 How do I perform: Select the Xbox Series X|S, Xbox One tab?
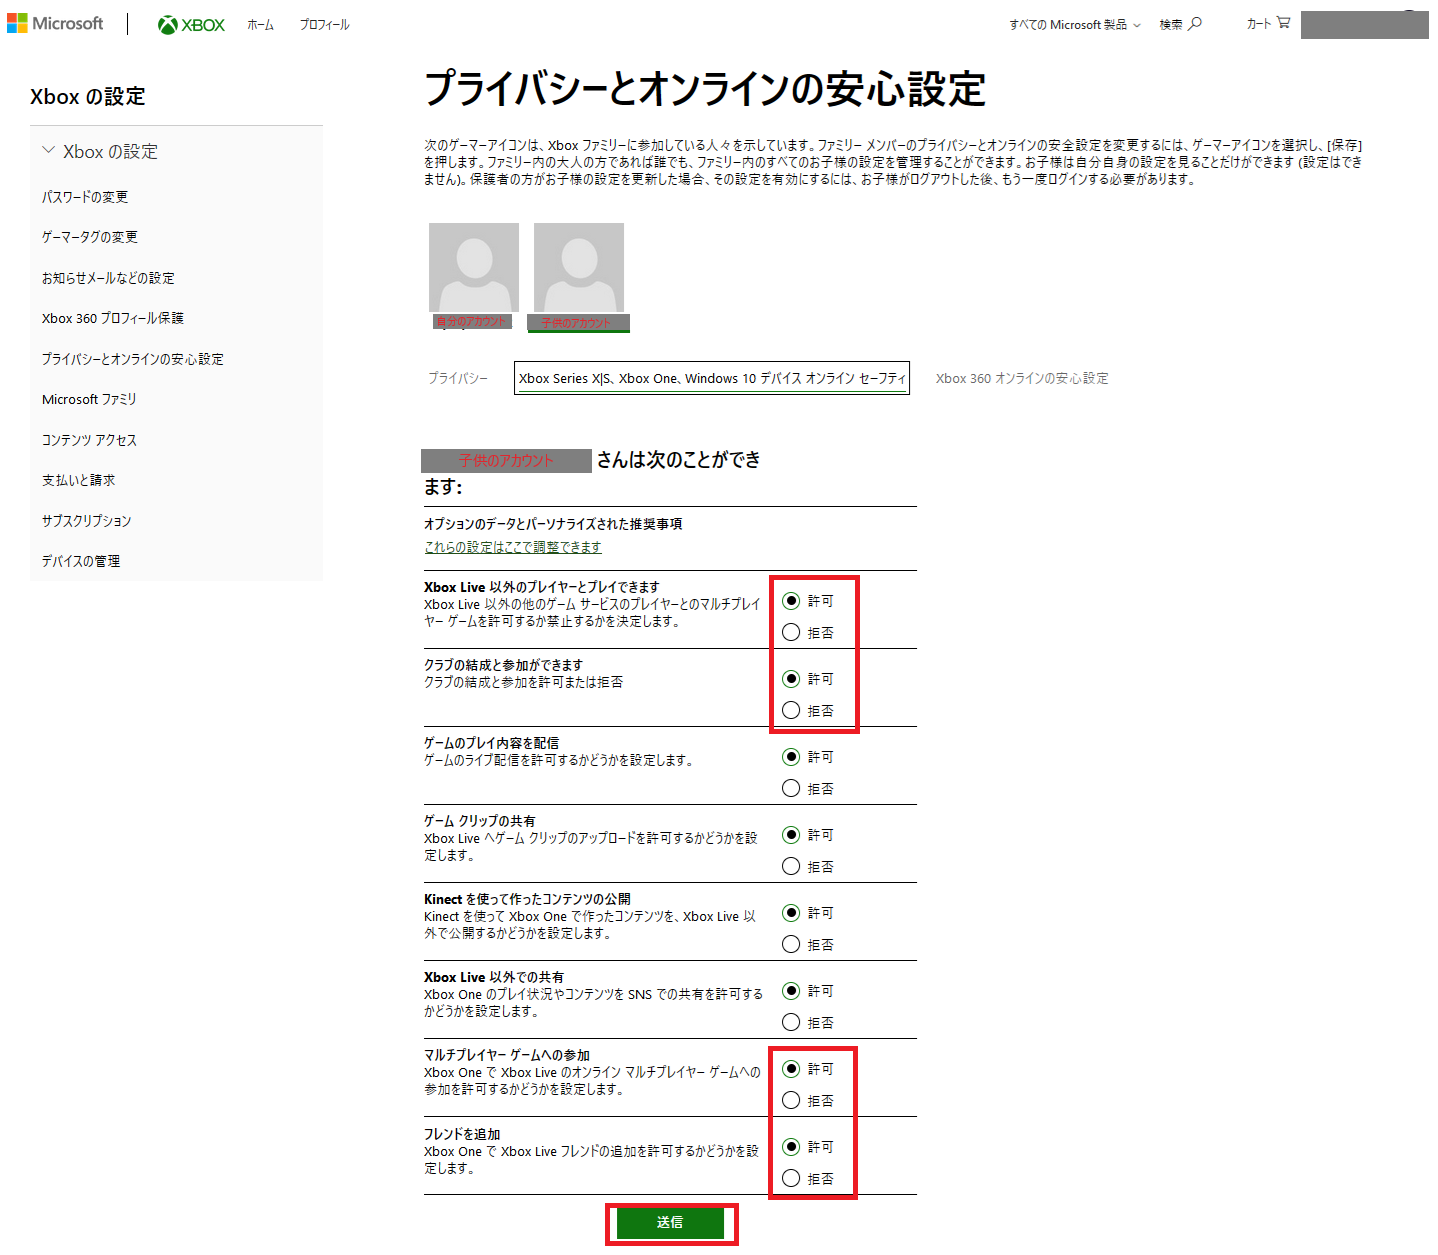[712, 378]
